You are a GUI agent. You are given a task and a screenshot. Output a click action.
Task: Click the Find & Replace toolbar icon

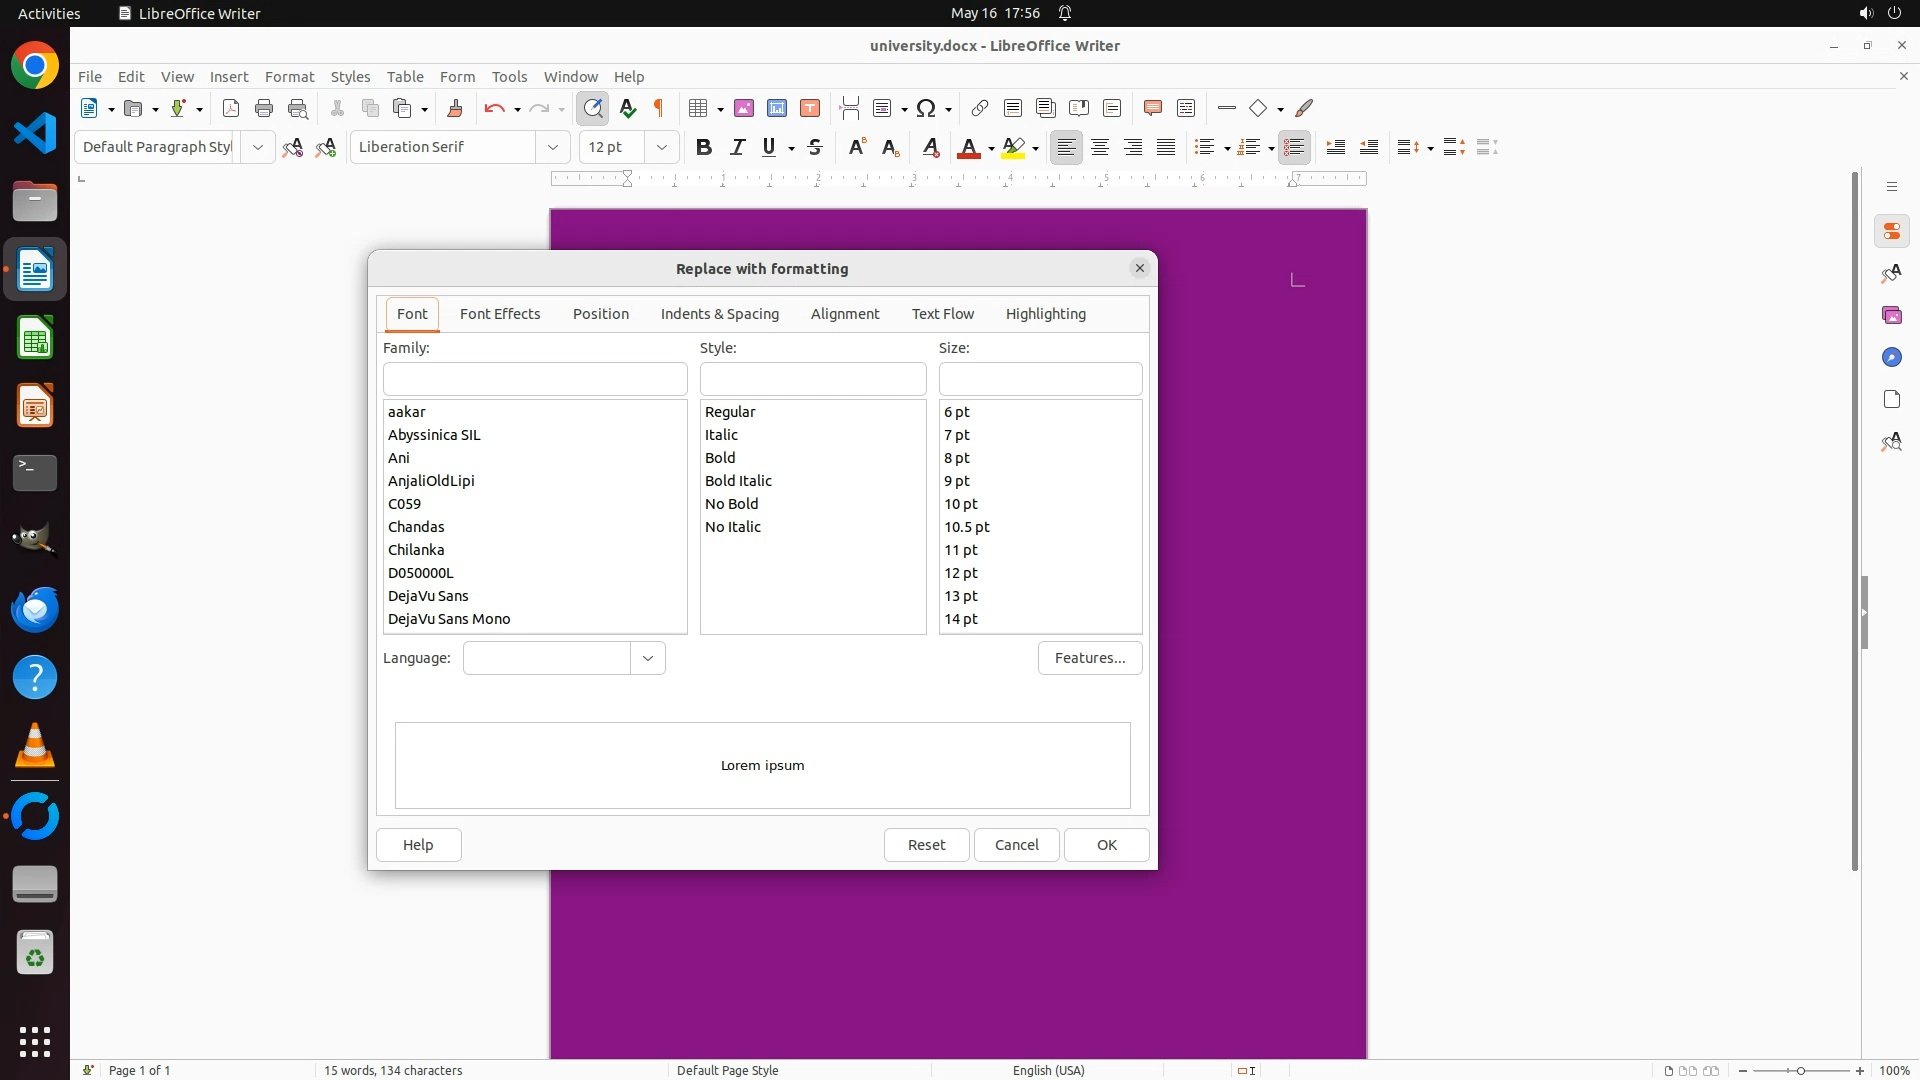click(x=593, y=108)
